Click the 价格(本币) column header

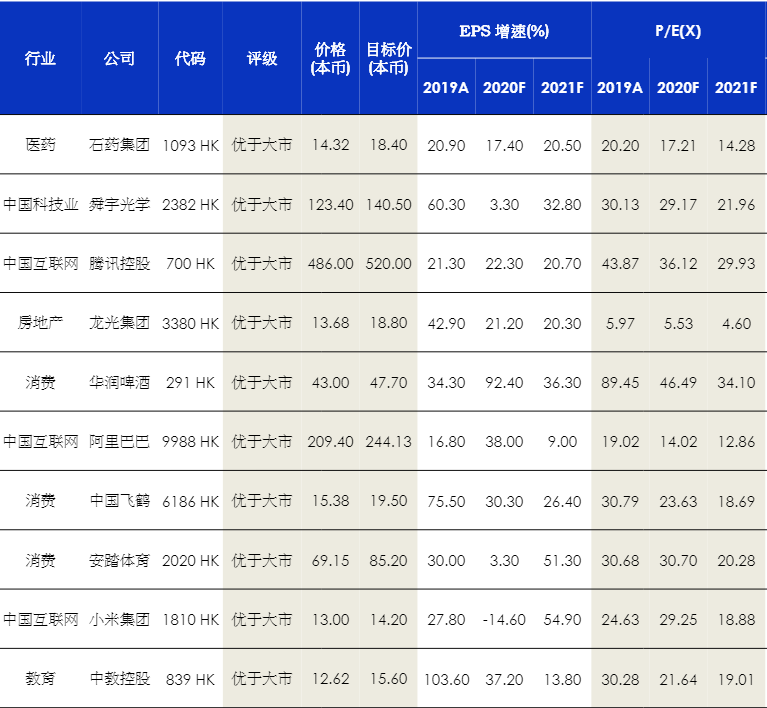tap(330, 59)
